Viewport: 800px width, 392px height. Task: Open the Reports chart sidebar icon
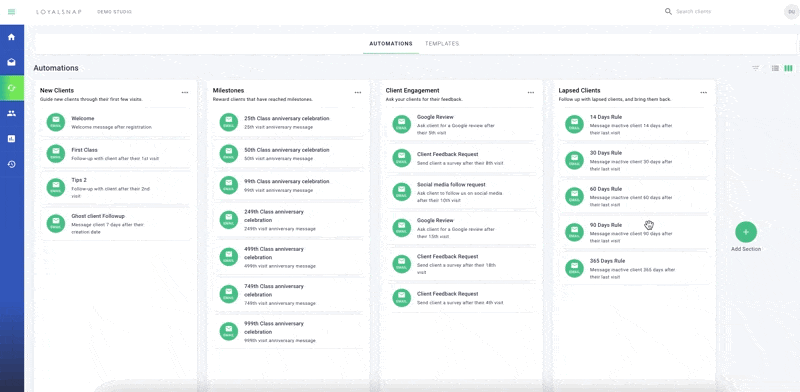point(12,139)
